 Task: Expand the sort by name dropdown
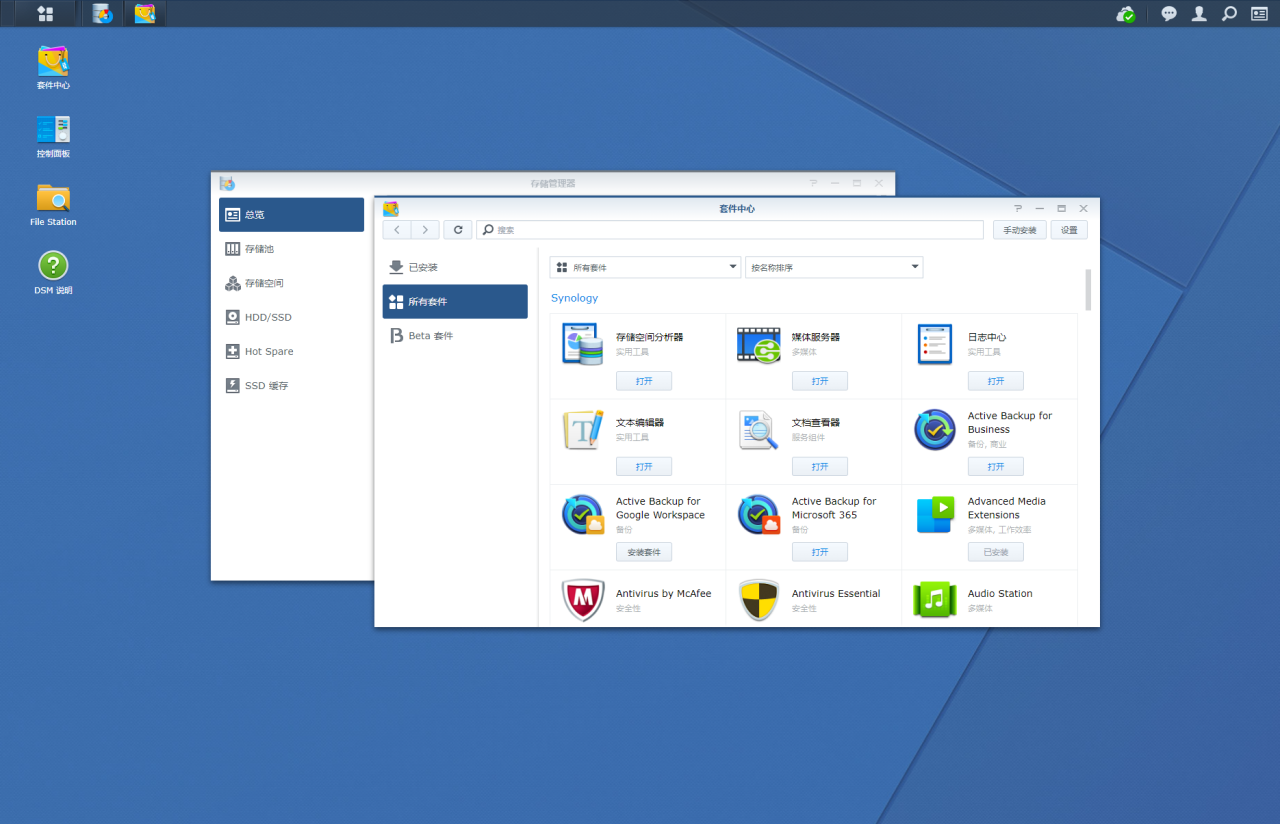click(x=834, y=268)
